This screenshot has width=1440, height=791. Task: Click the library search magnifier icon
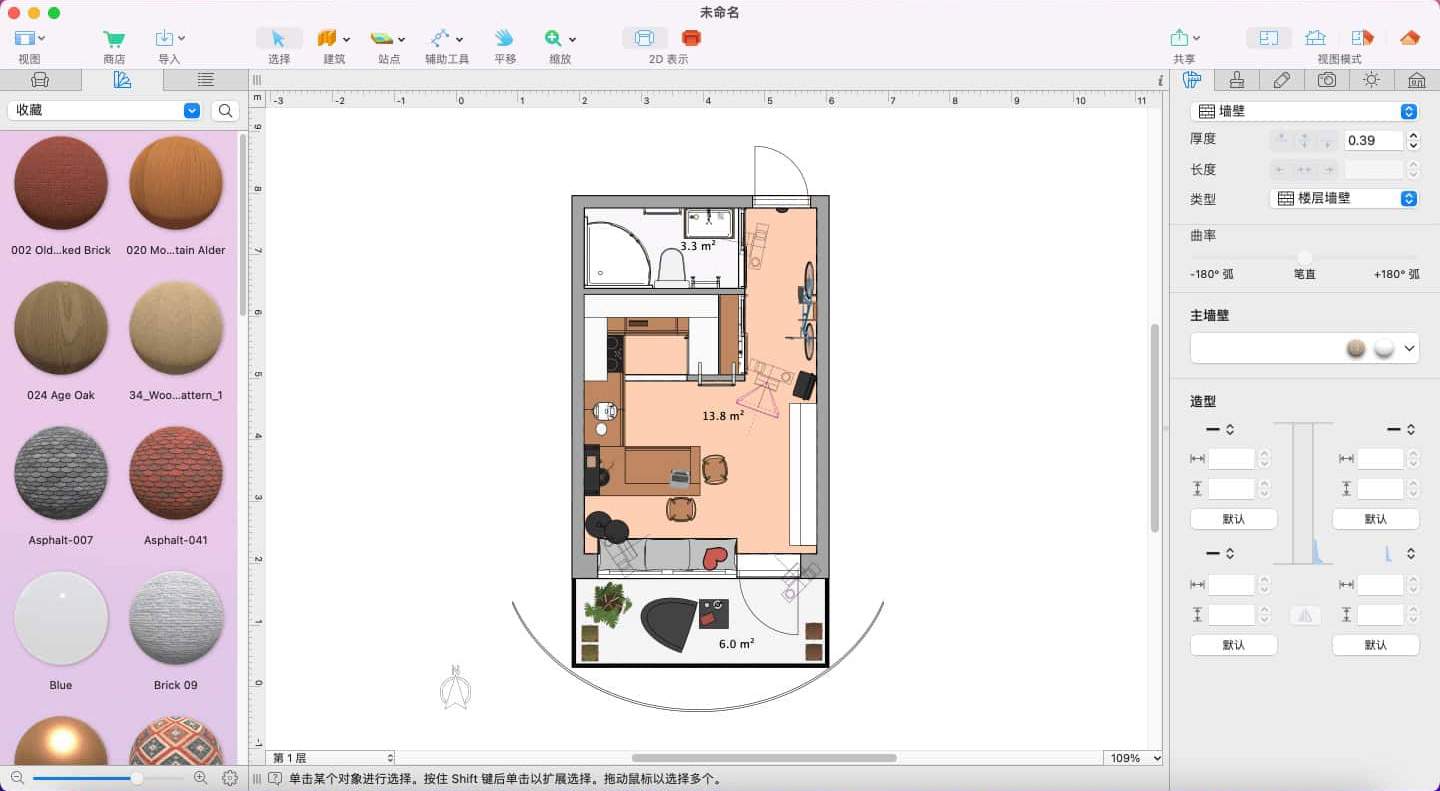[225, 111]
